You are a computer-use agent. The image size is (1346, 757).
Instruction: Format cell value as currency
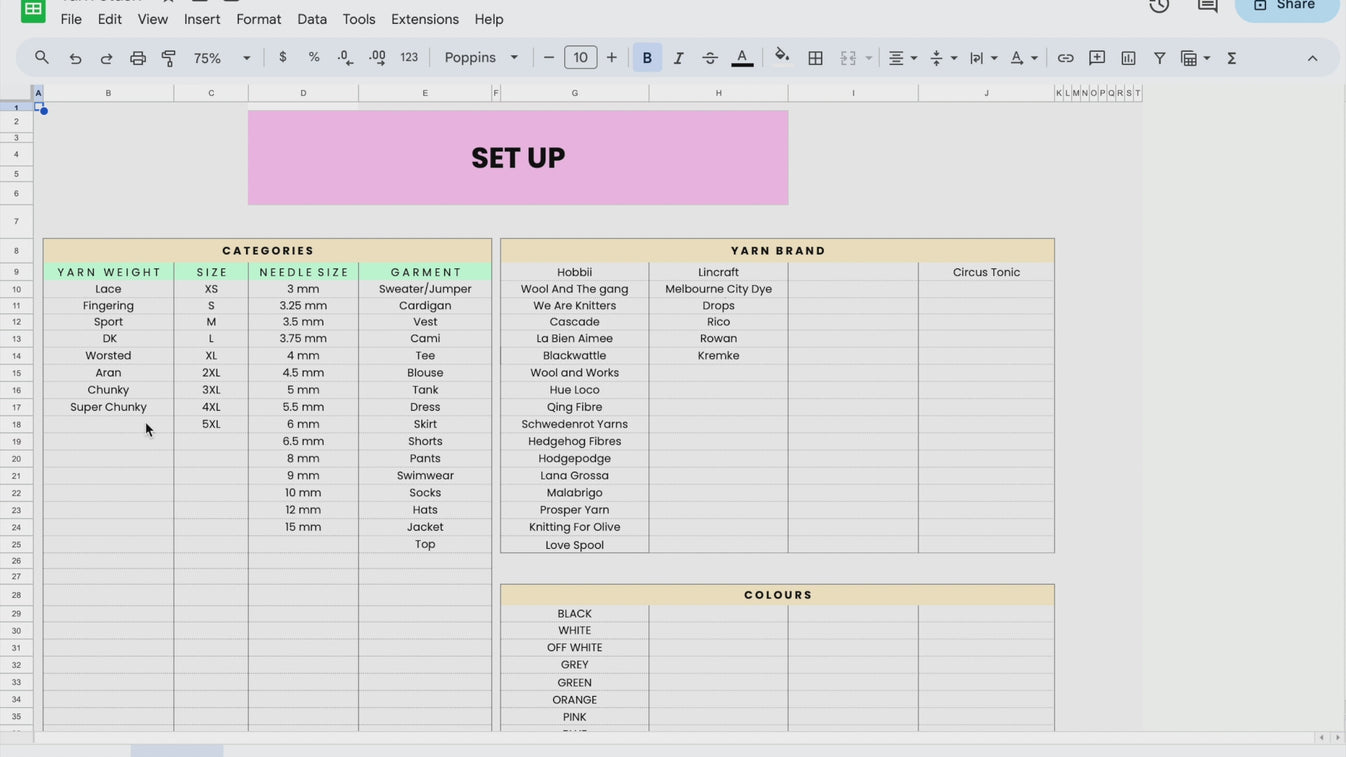pos(283,57)
